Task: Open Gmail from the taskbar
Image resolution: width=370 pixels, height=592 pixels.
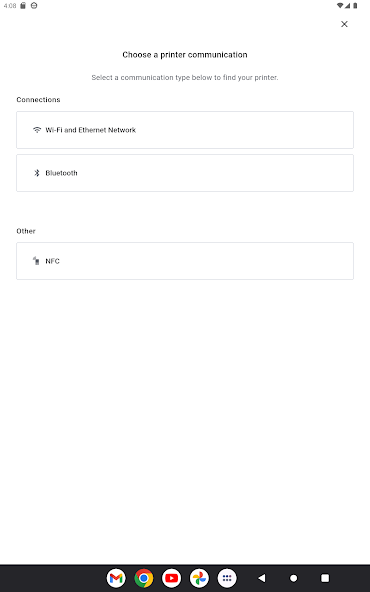Action: pos(116,578)
